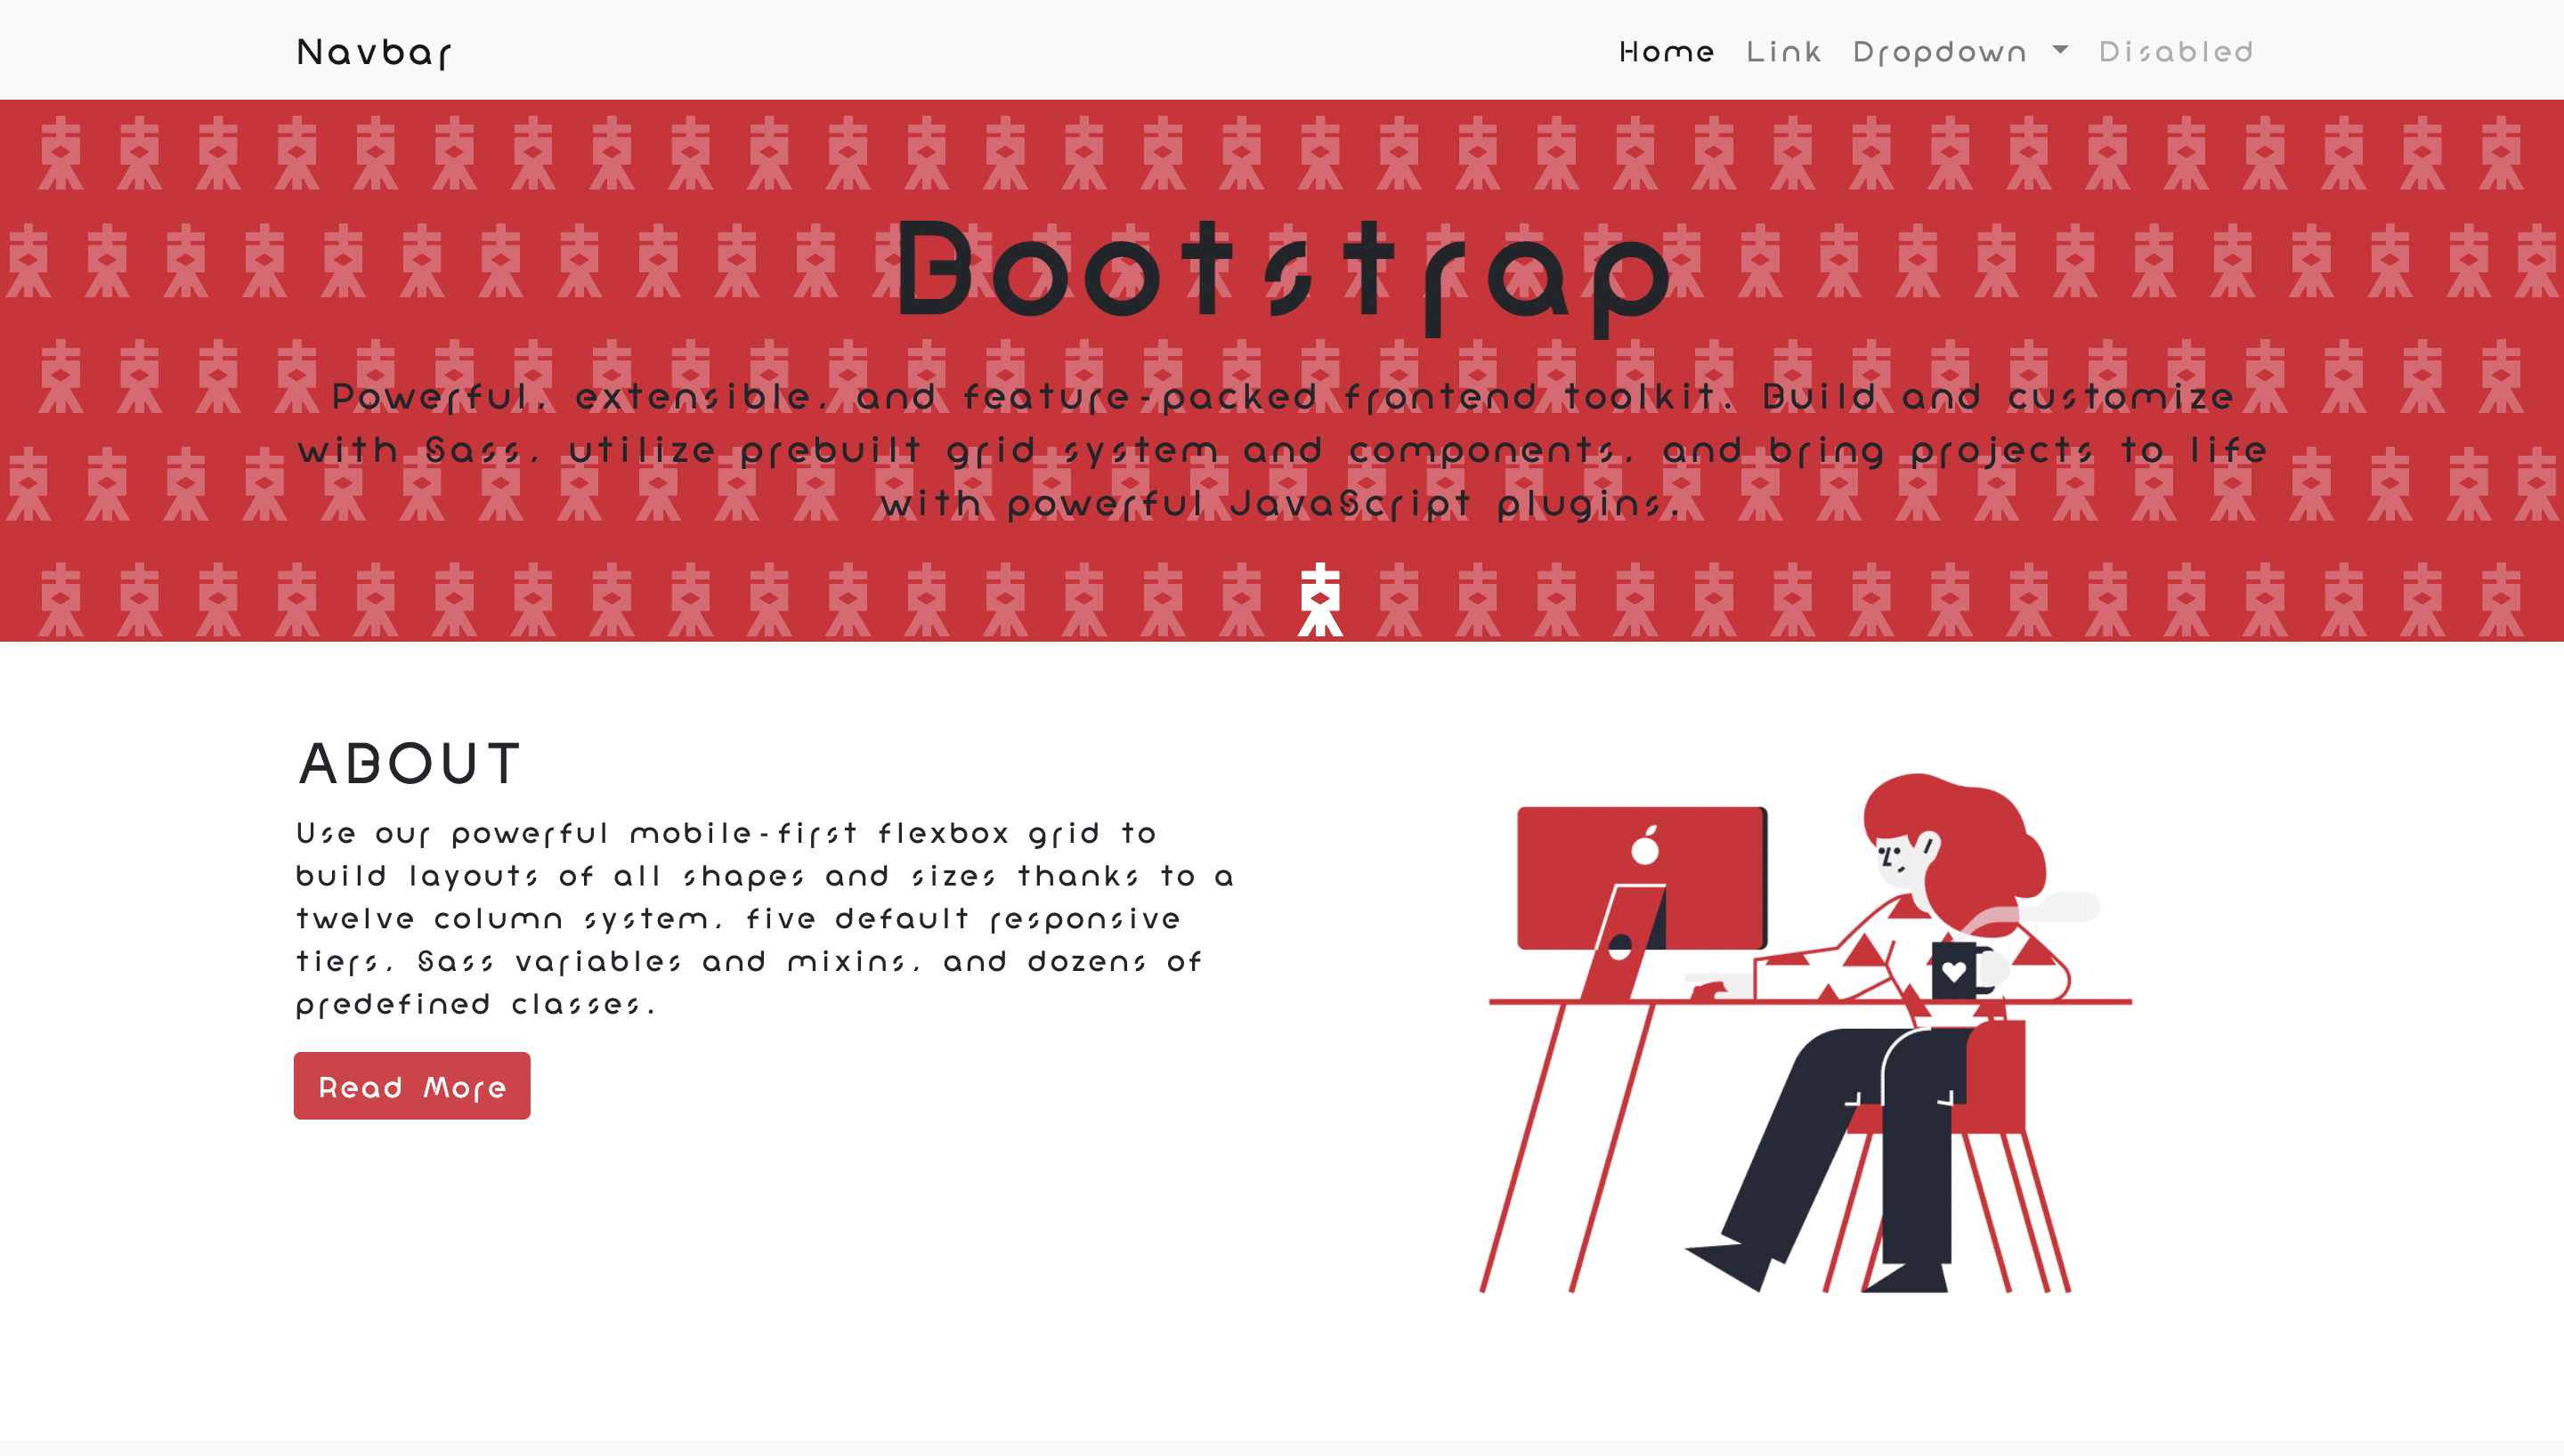Click the Dropdown caret arrow
2564x1456 pixels.
[x=2060, y=49]
